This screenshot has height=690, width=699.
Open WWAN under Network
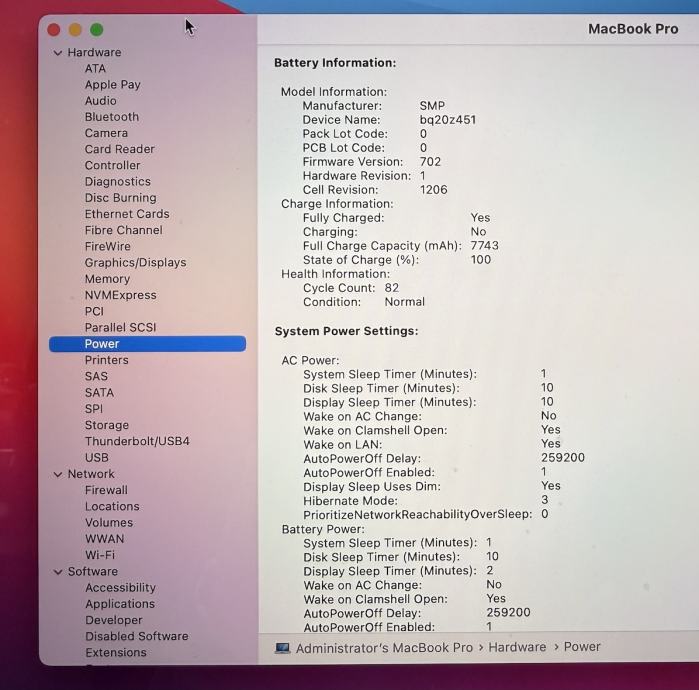click(x=105, y=539)
